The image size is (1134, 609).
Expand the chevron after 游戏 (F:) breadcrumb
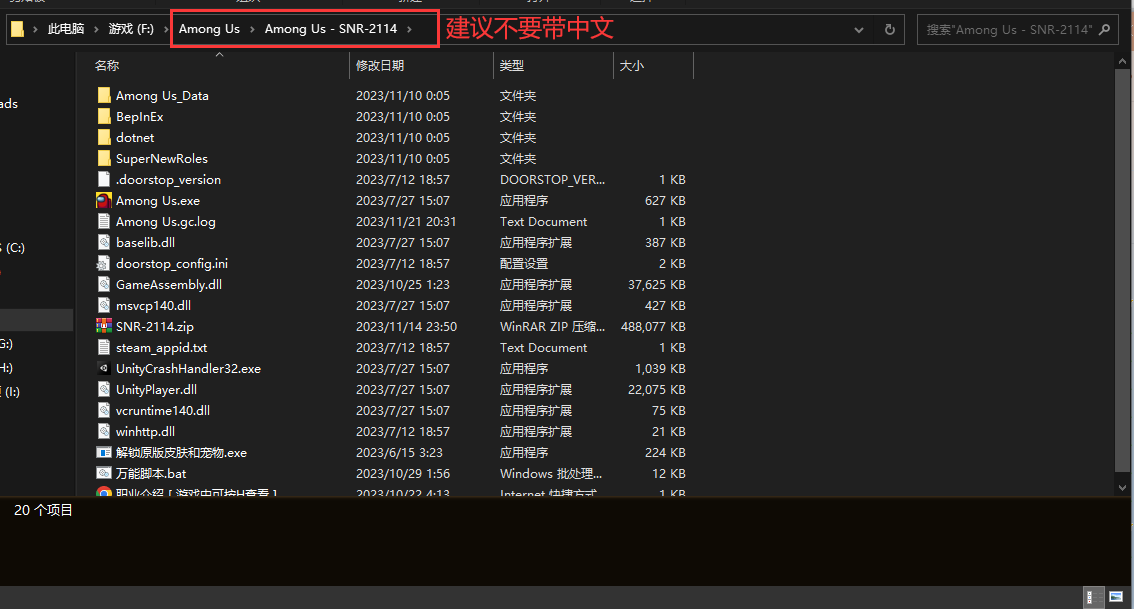[x=166, y=29]
